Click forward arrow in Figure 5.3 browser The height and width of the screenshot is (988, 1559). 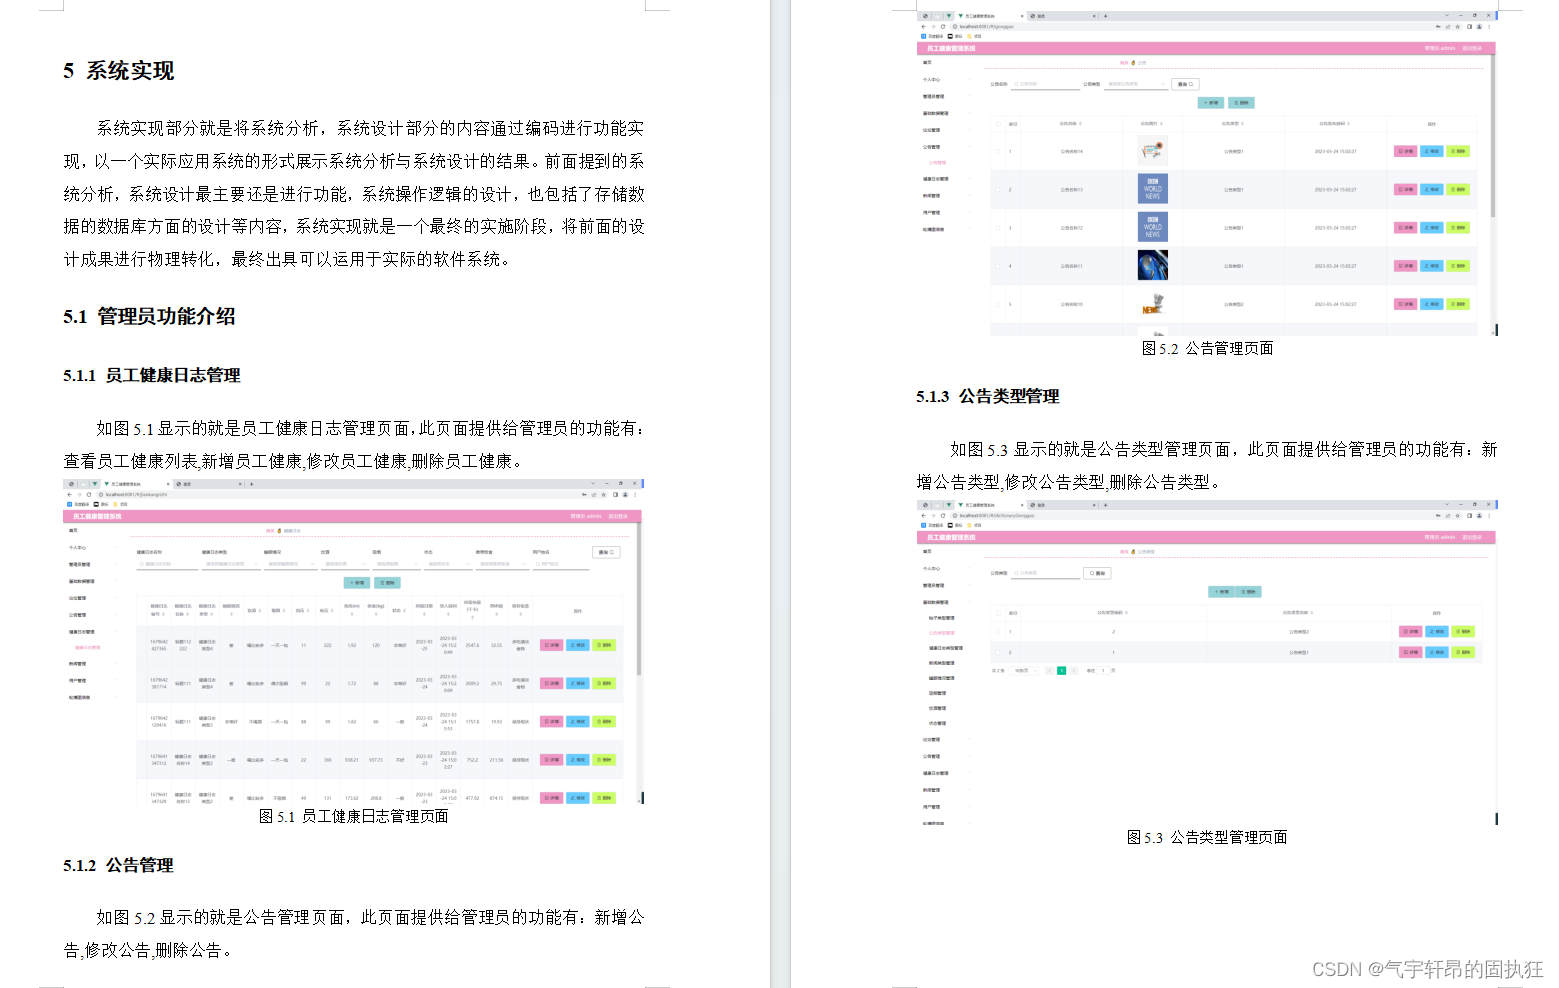(x=933, y=515)
